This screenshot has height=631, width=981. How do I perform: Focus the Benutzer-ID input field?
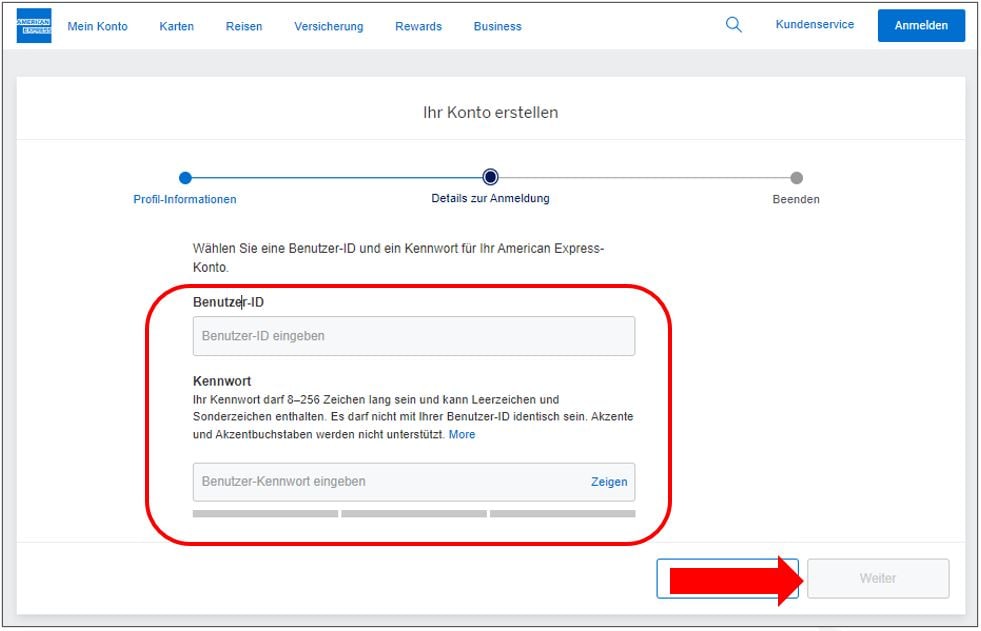(x=413, y=336)
